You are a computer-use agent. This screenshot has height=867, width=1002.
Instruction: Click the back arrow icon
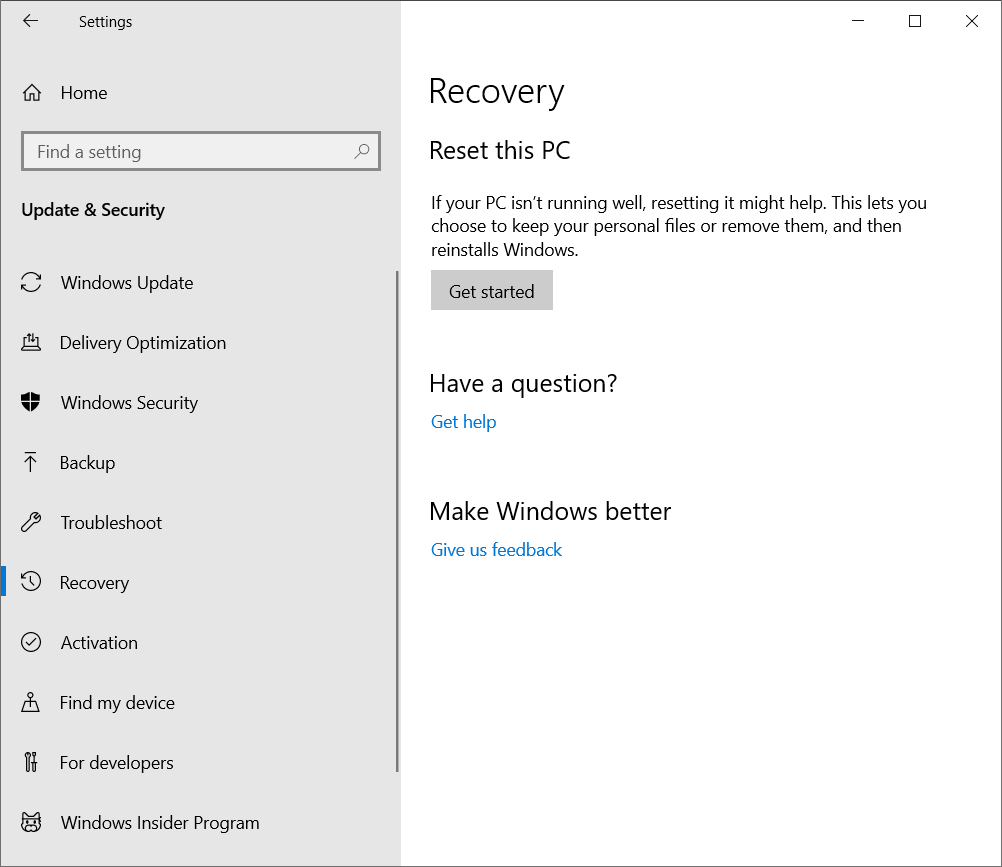pos(30,21)
